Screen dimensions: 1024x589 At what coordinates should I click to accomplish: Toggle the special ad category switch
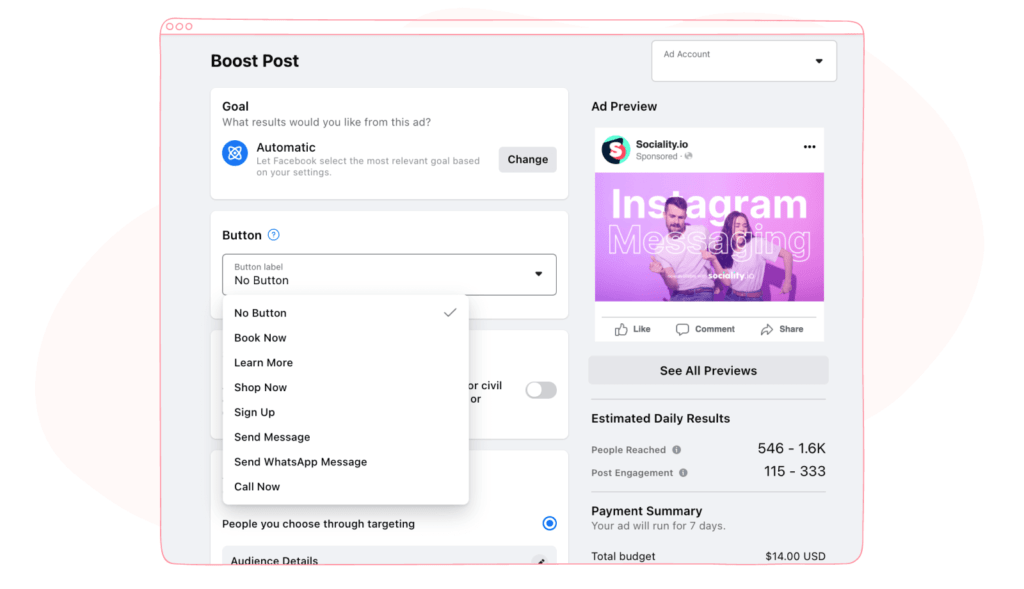[541, 390]
